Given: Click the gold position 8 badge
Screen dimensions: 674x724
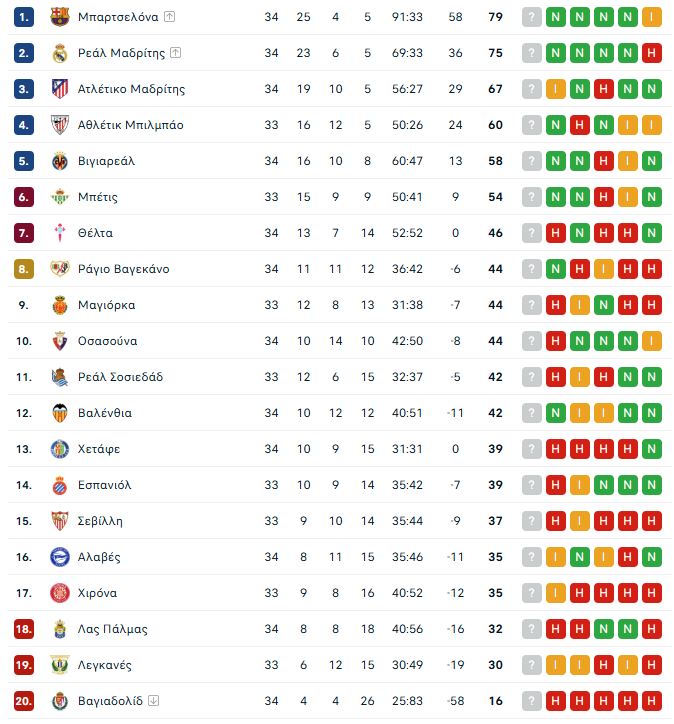Looking at the screenshot, I should (24, 269).
